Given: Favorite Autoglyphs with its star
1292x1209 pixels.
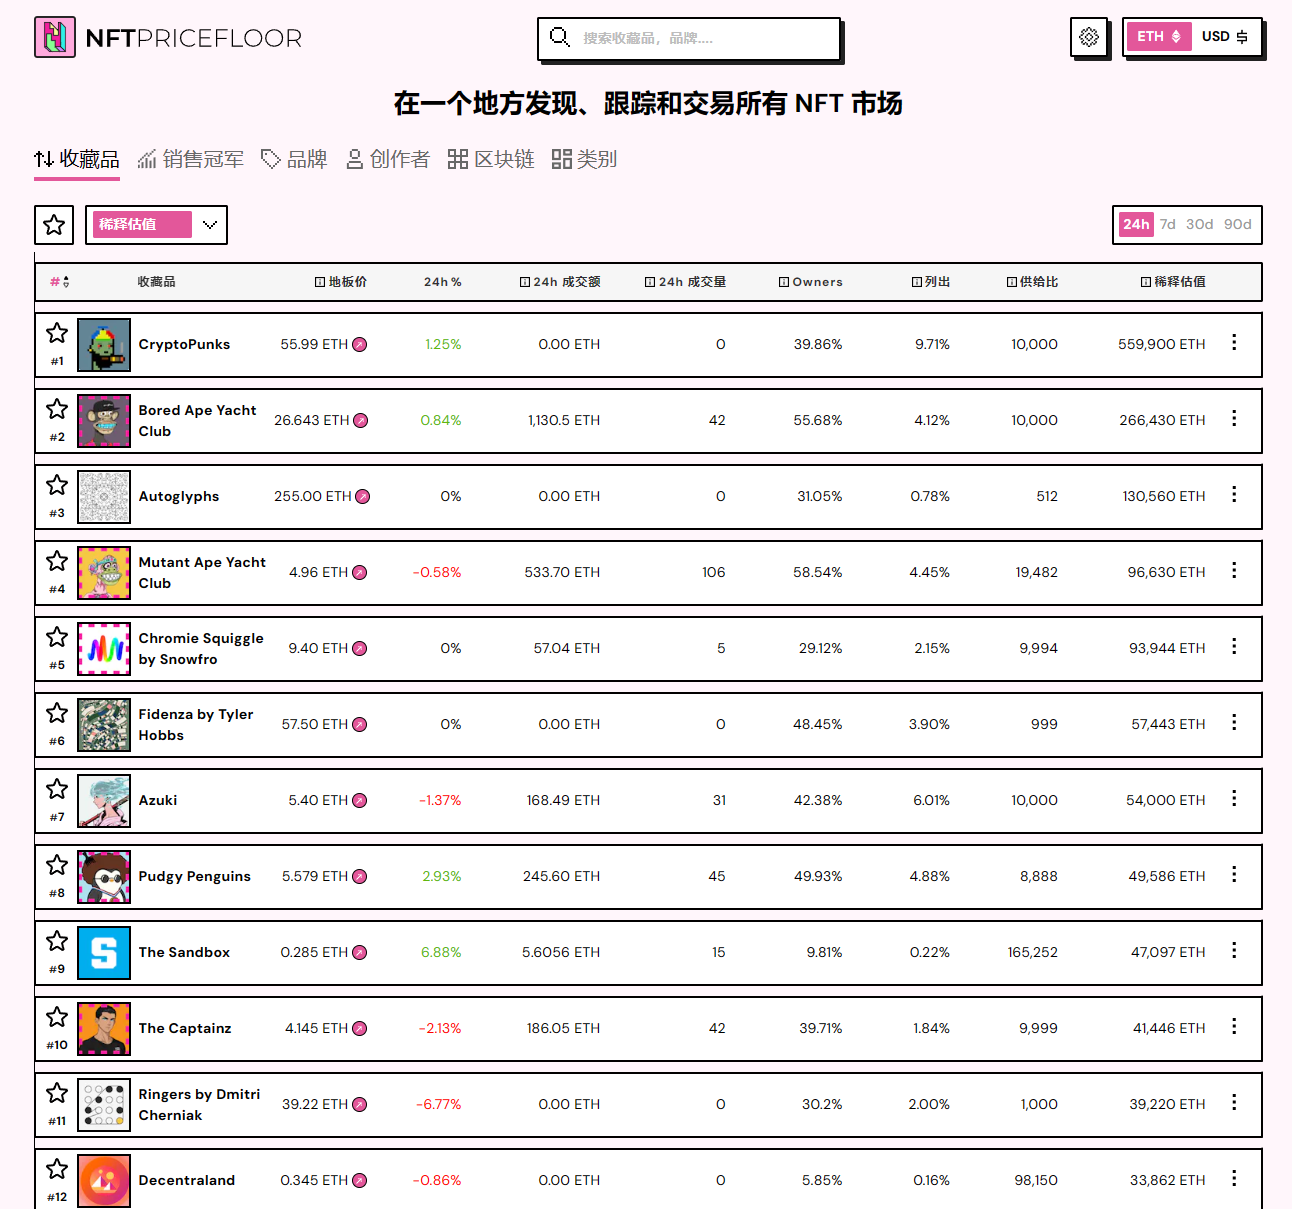Looking at the screenshot, I should pos(57,485).
